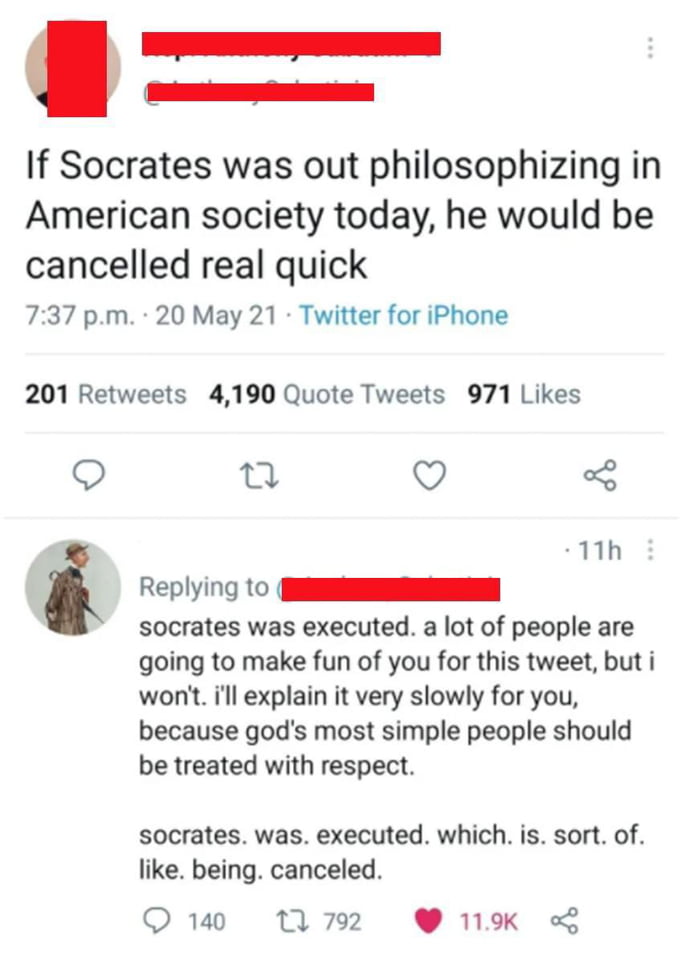Unlike the reply with 11.9K likes
The width and height of the screenshot is (700, 960).
tap(429, 920)
